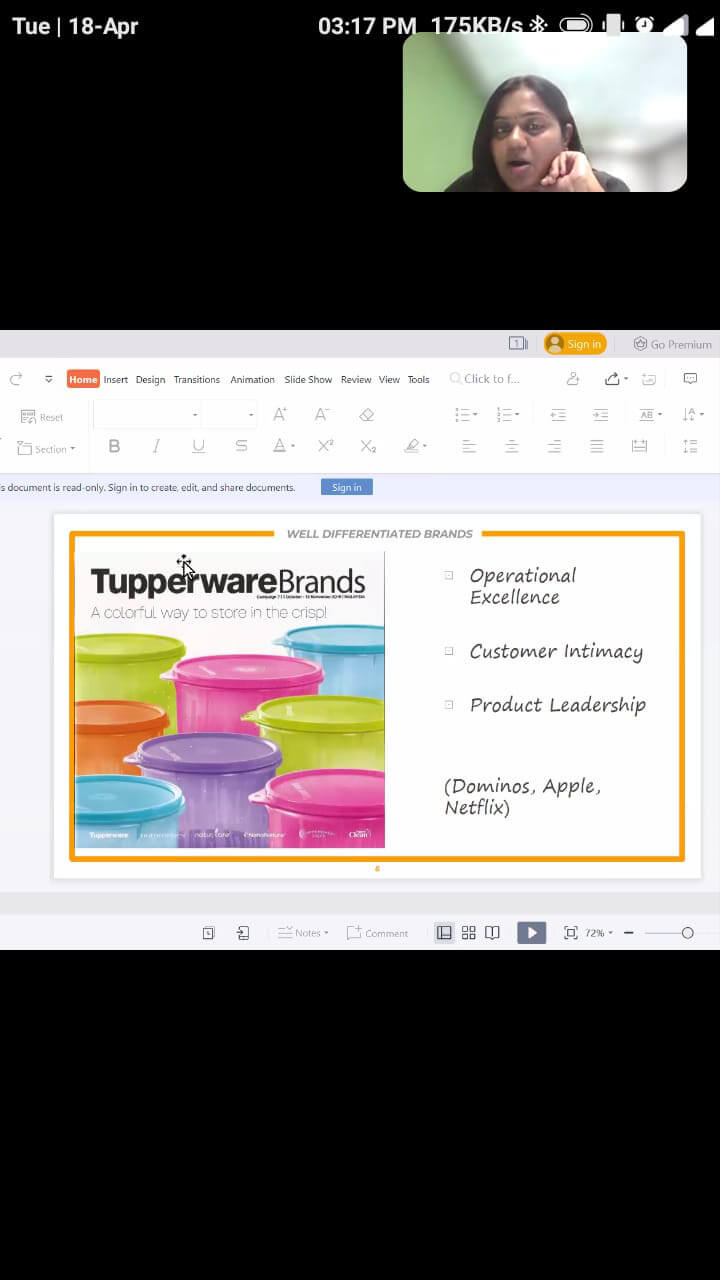Click the presenter's video thumbnail

(x=545, y=112)
